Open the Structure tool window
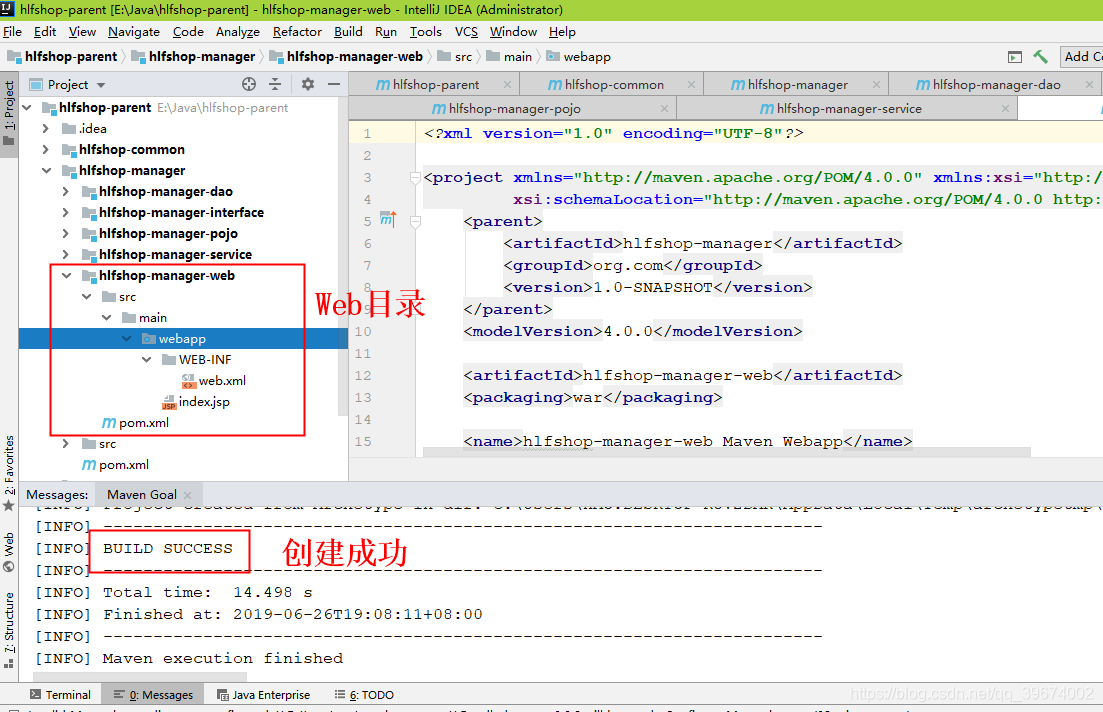Viewport: 1103px width, 712px height. click(9, 629)
